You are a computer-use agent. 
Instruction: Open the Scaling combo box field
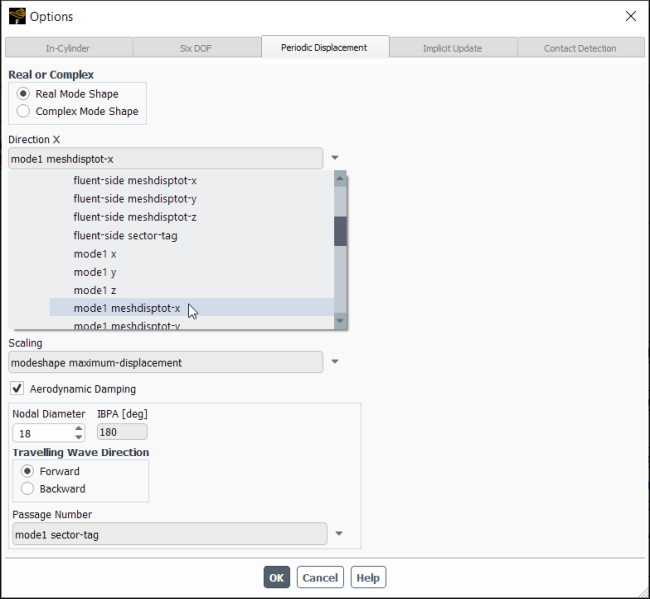[165, 362]
